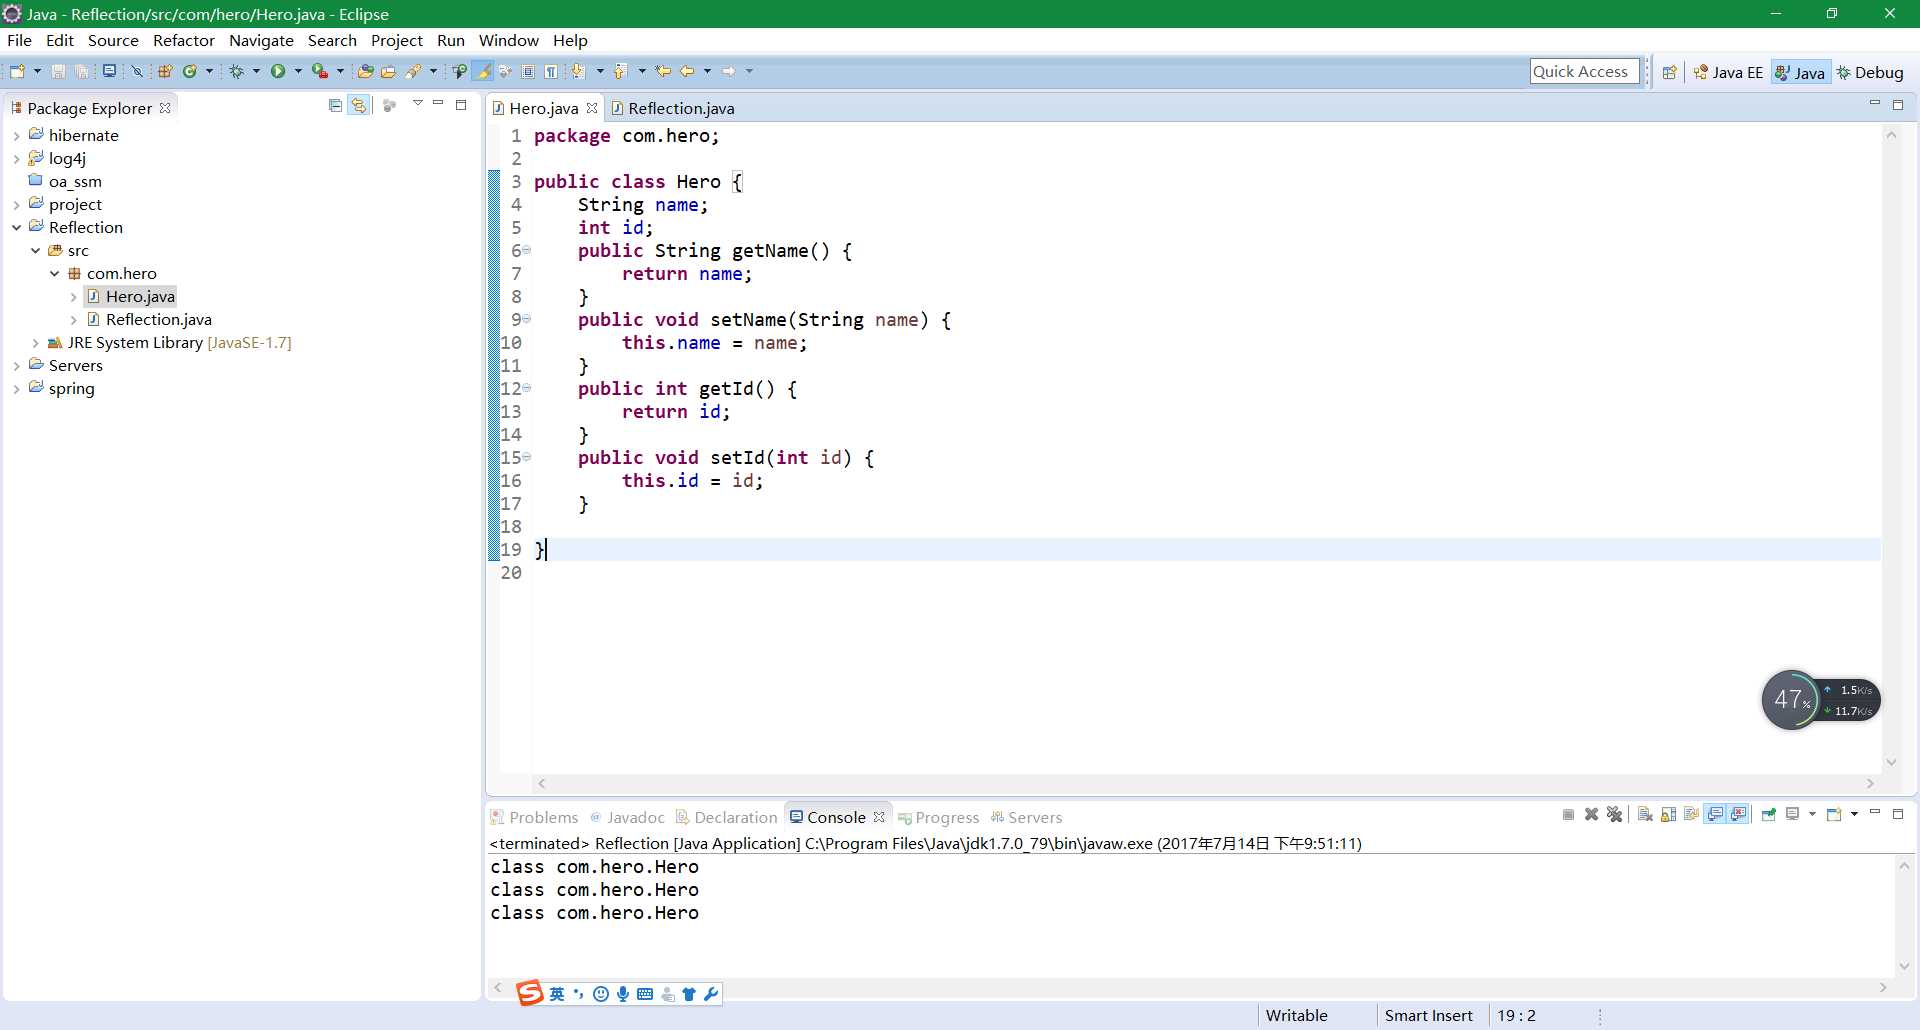Click the Run Last Tool external tools icon
Viewport: 1920px width, 1030px height.
pos(320,71)
